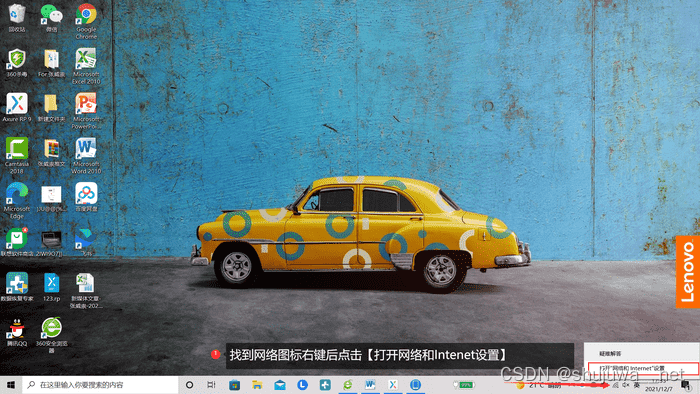700x394 pixels.
Task: Click the network icon in the system tray
Action: coord(616,385)
